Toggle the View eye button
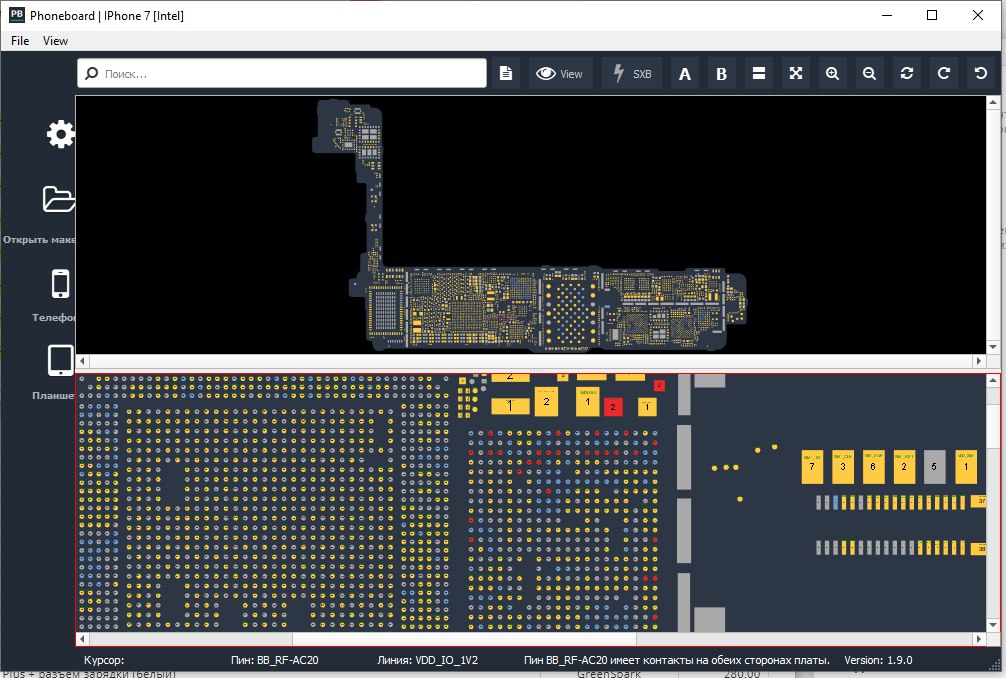 point(559,74)
